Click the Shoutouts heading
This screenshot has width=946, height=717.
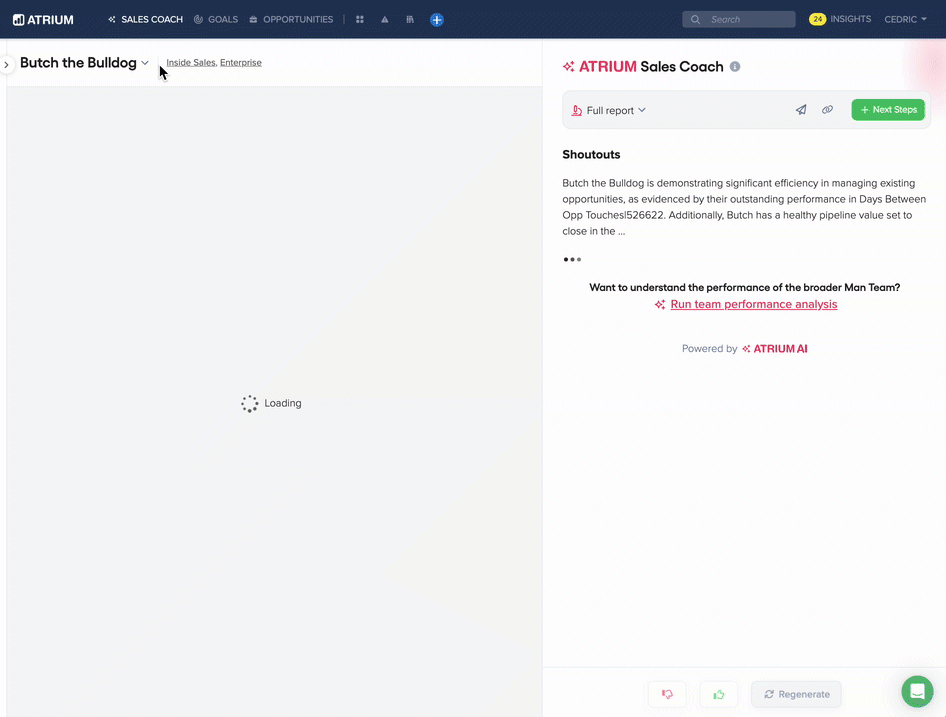(x=591, y=155)
